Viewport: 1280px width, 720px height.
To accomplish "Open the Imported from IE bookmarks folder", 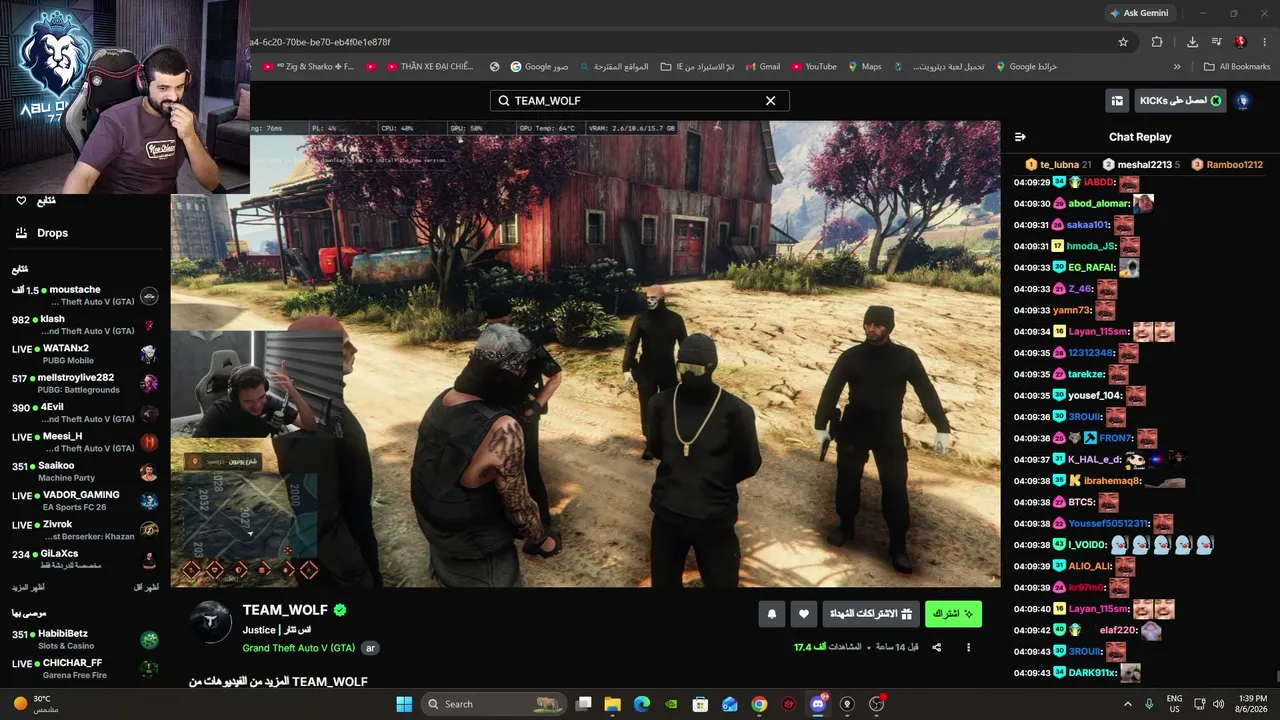I will tap(697, 67).
